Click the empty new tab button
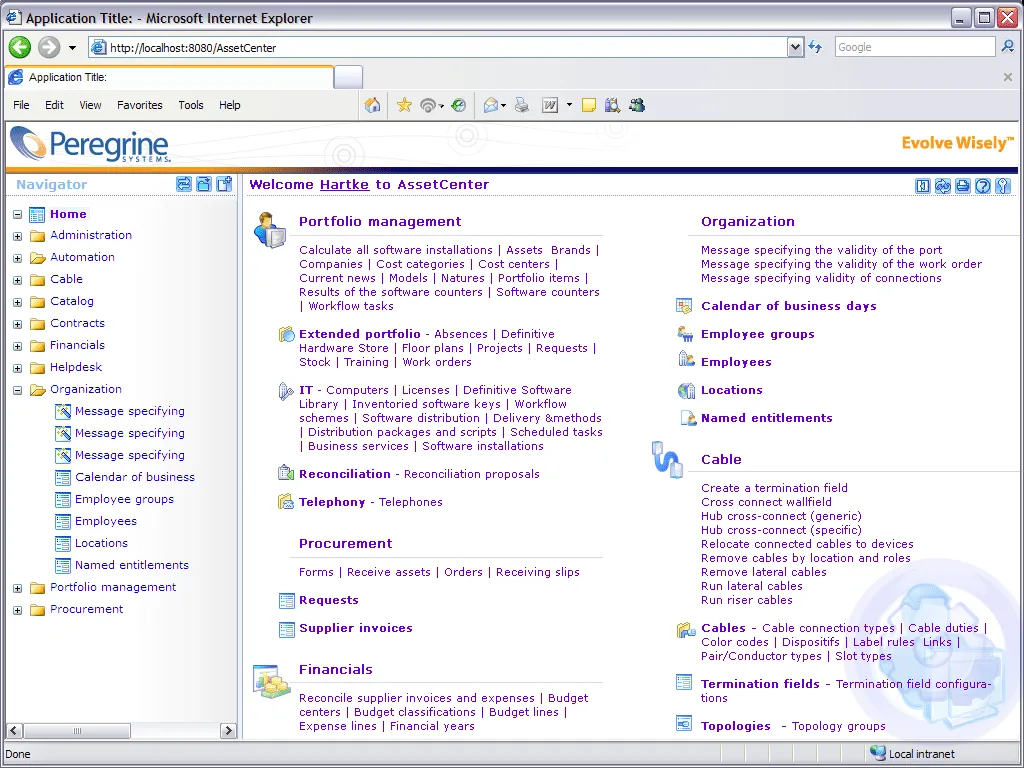Screen dimensions: 1024x768 pyautogui.click(x=348, y=77)
